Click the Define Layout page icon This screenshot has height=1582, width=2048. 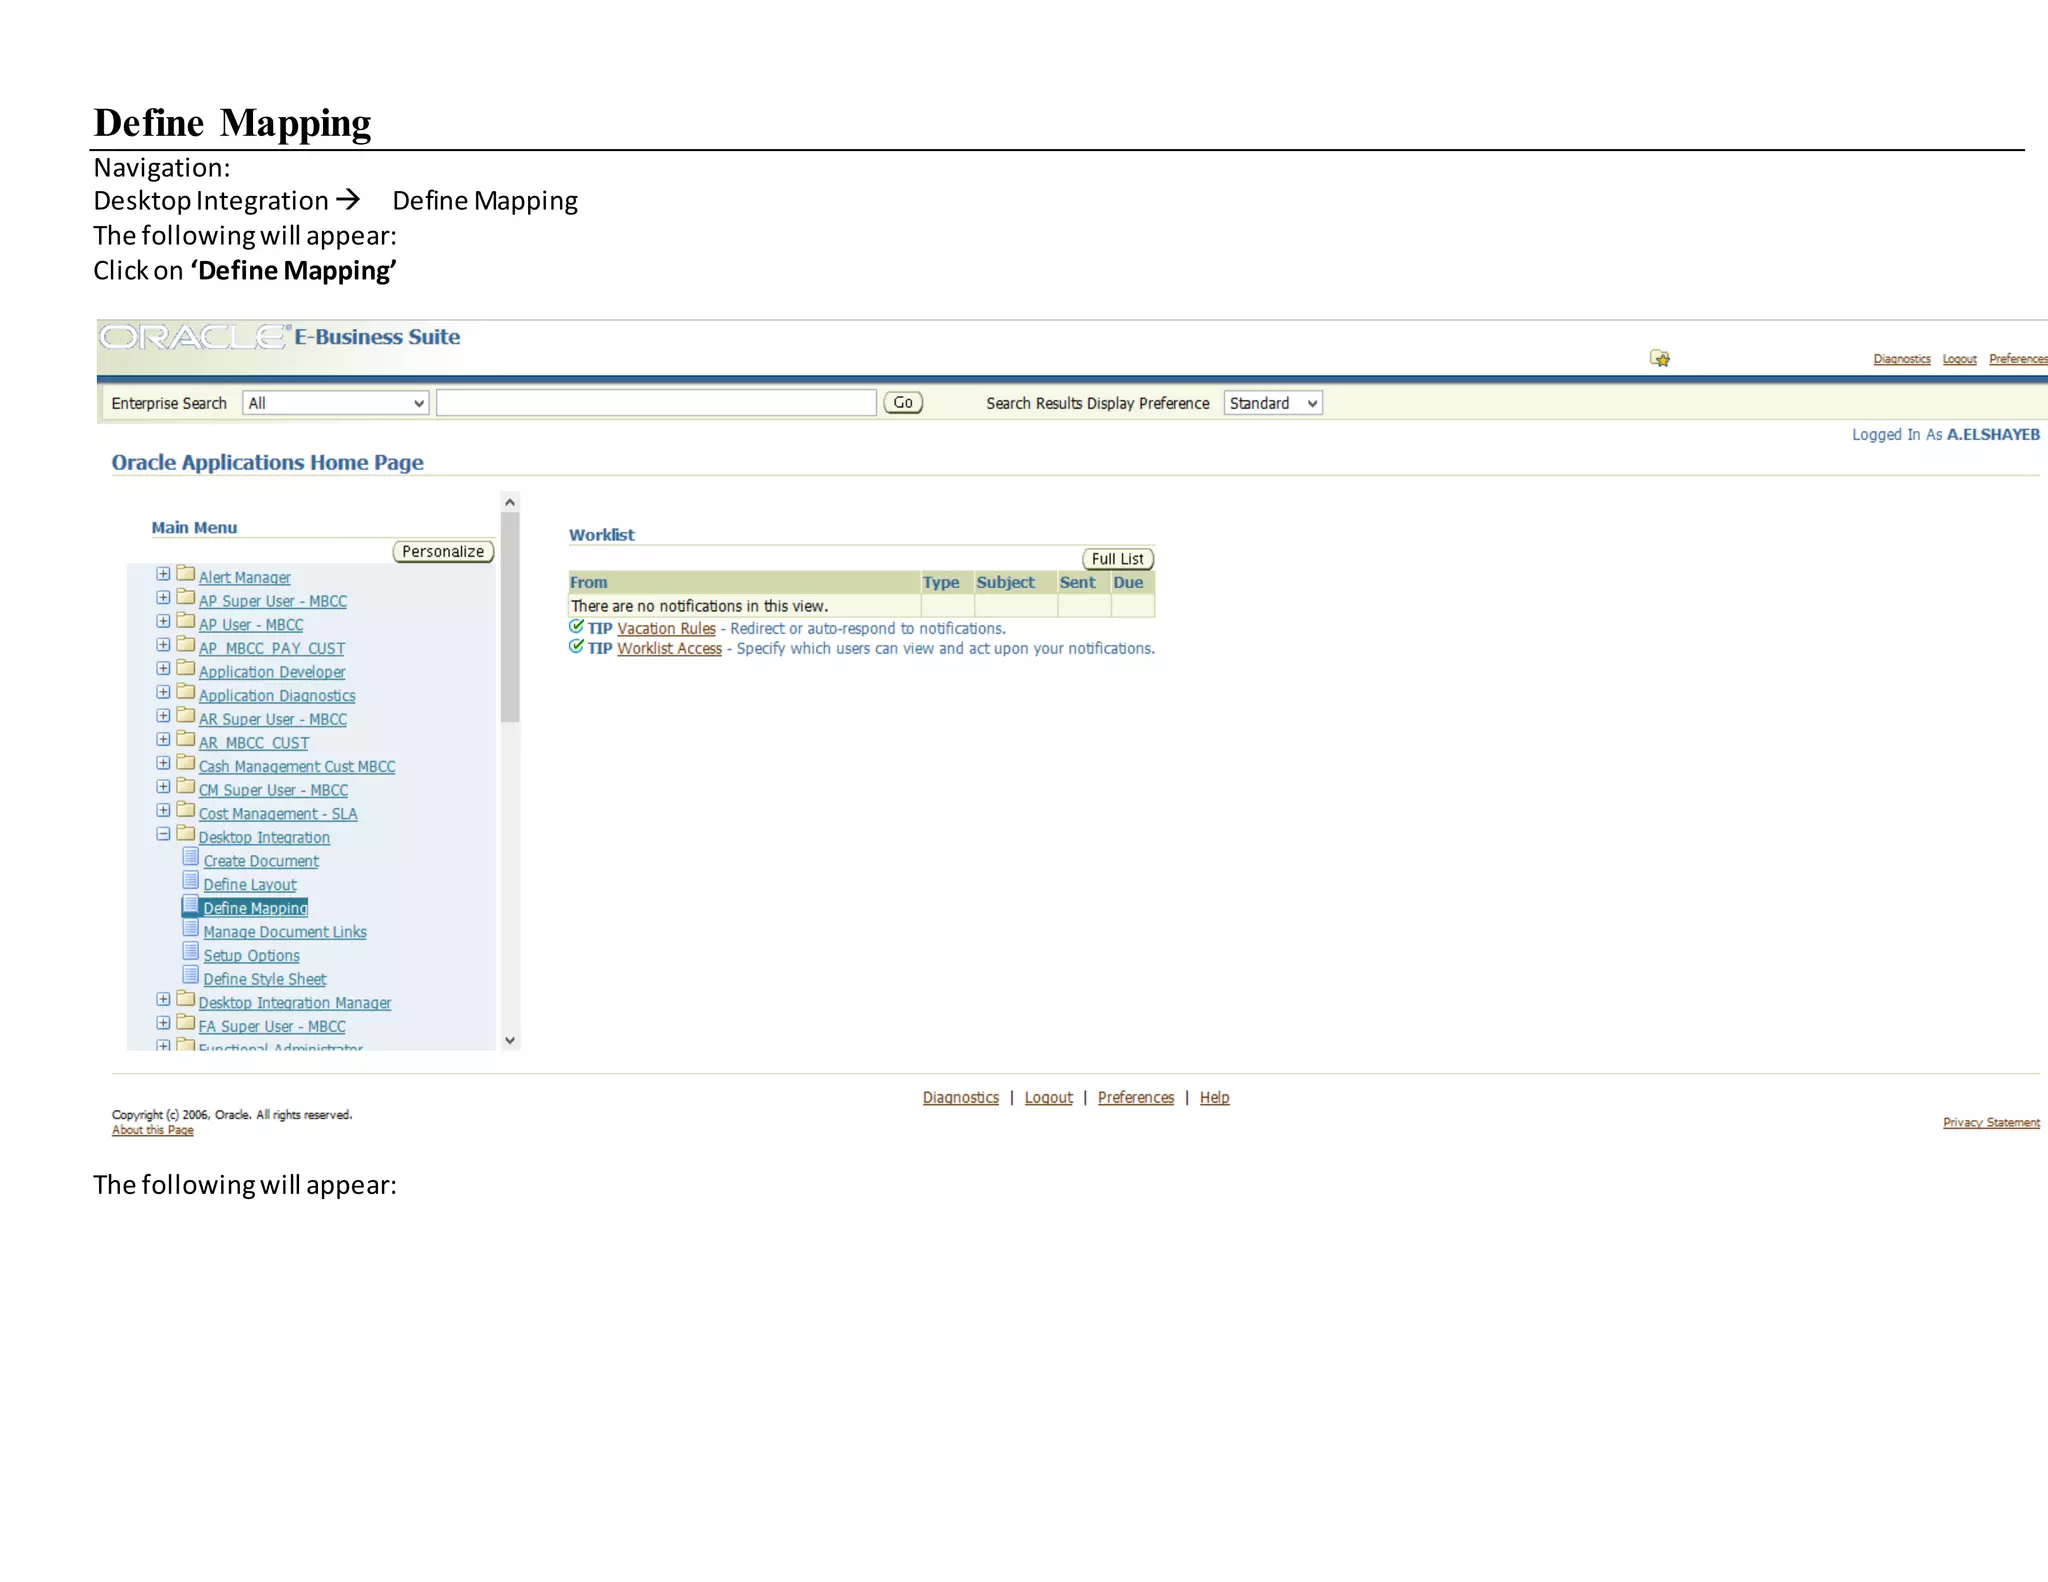point(191,881)
